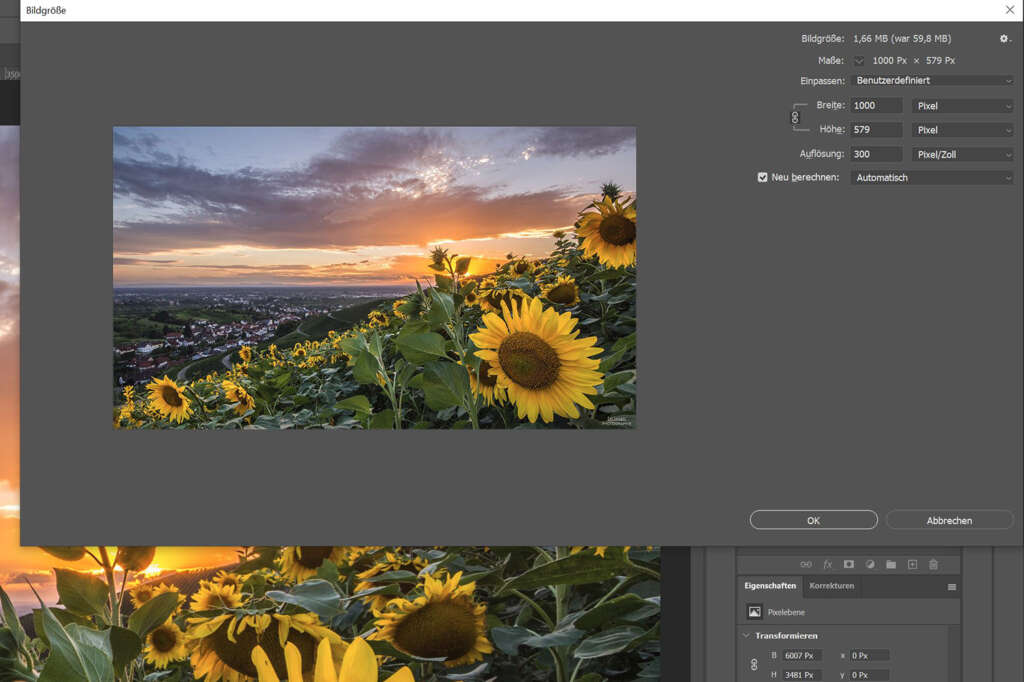Delete the layer with the trash icon
The width and height of the screenshot is (1024, 682).
coord(933,563)
